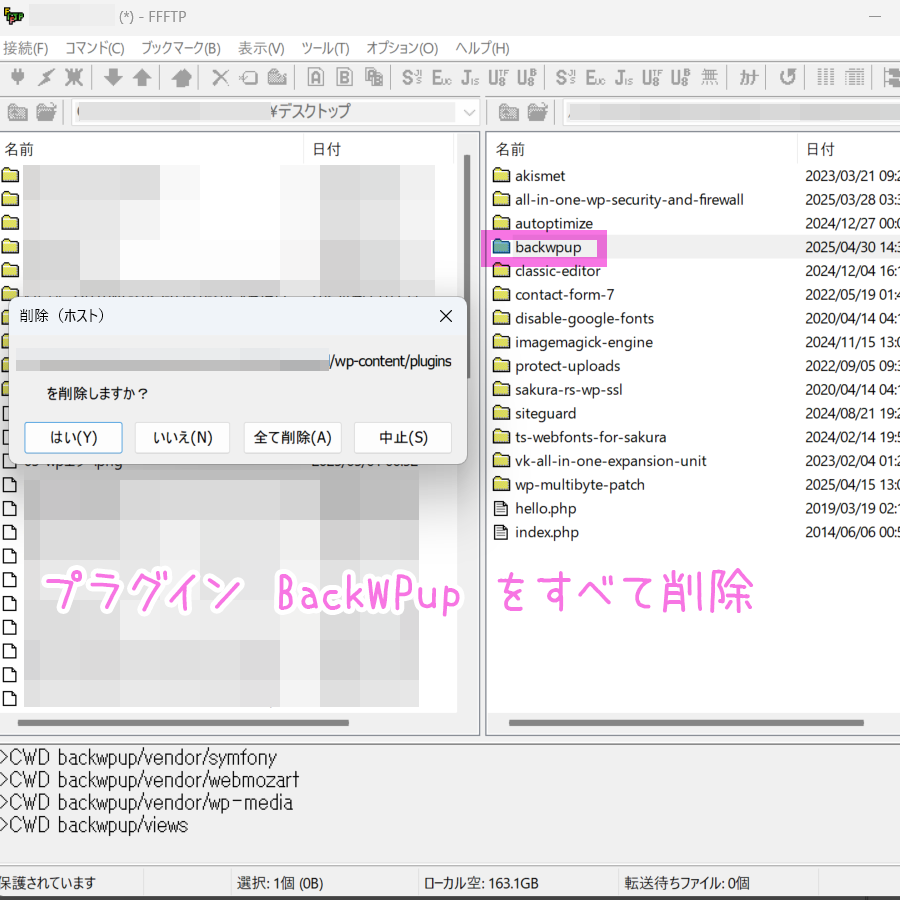The height and width of the screenshot is (900, 900).
Task: Click the host pane 日付 column header
Action: click(849, 150)
